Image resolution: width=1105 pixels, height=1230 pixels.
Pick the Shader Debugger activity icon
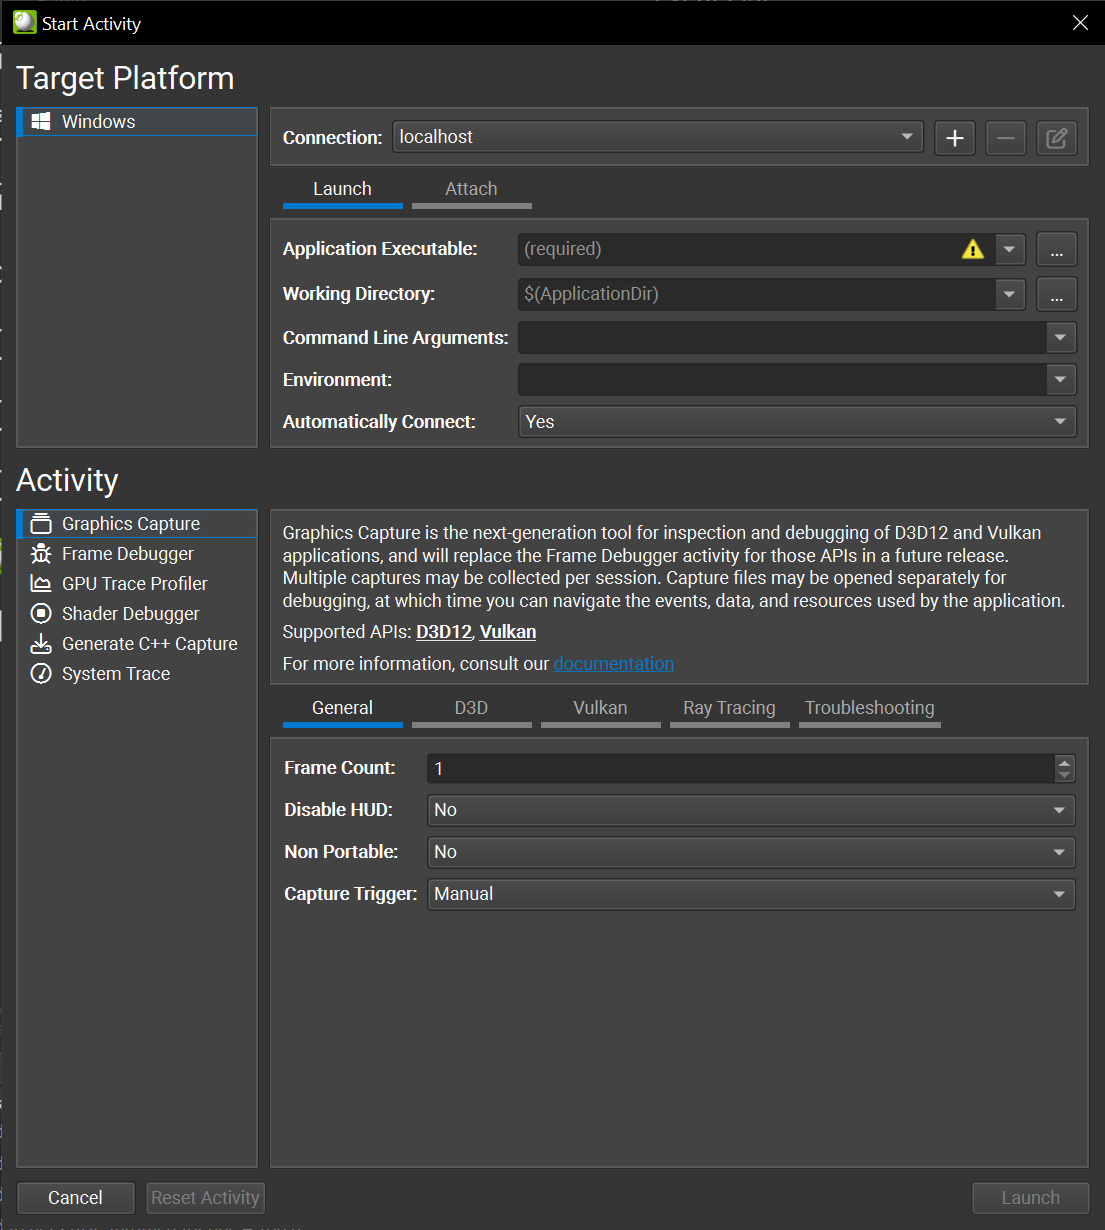(x=41, y=614)
